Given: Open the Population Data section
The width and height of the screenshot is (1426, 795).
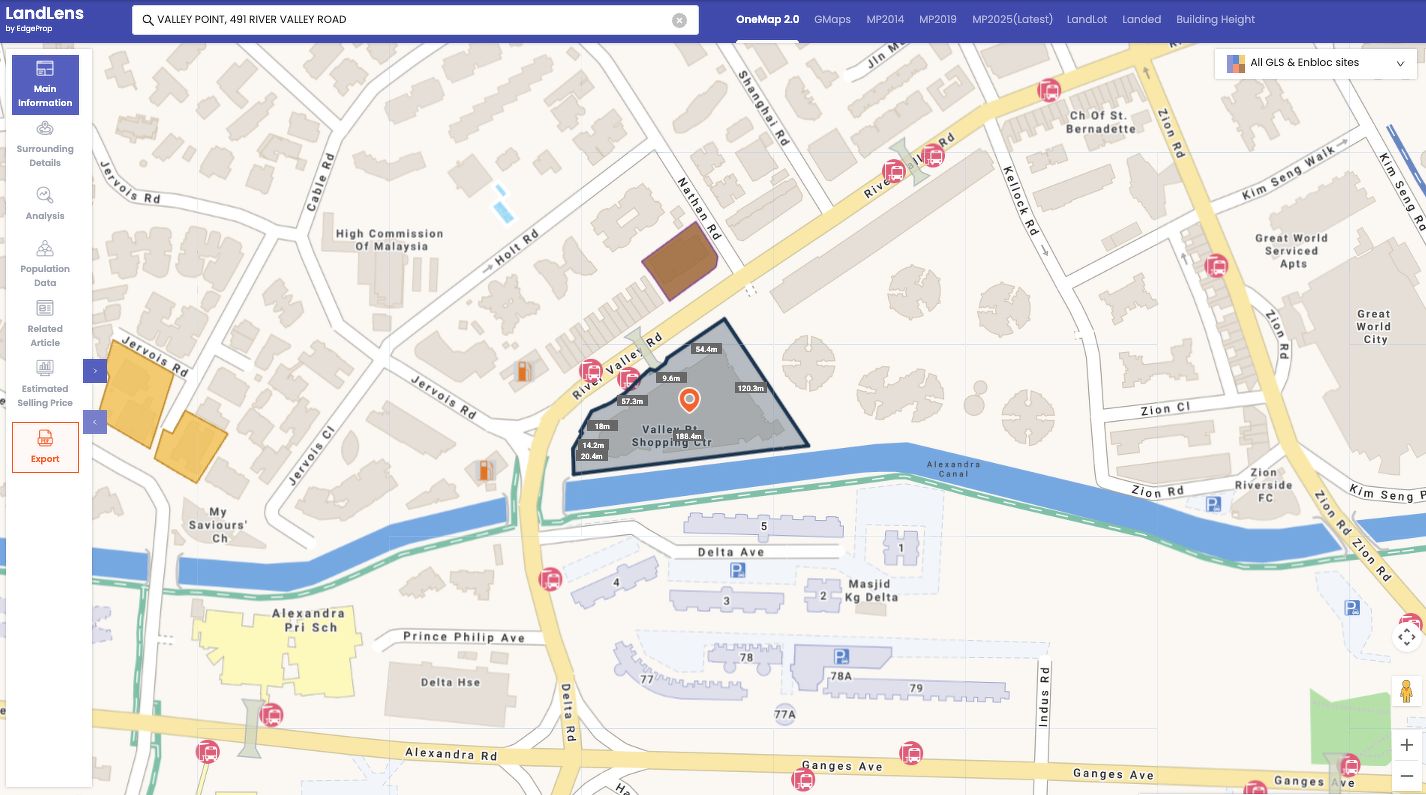Looking at the screenshot, I should (45, 263).
